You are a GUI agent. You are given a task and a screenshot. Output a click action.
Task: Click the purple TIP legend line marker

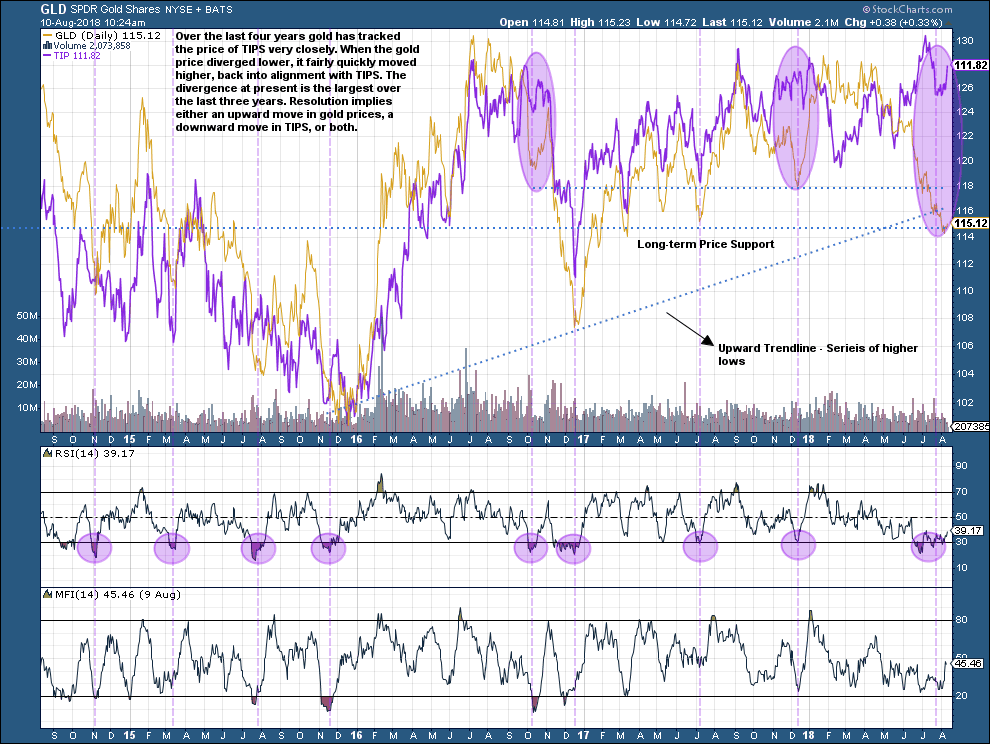pyautogui.click(x=47, y=56)
